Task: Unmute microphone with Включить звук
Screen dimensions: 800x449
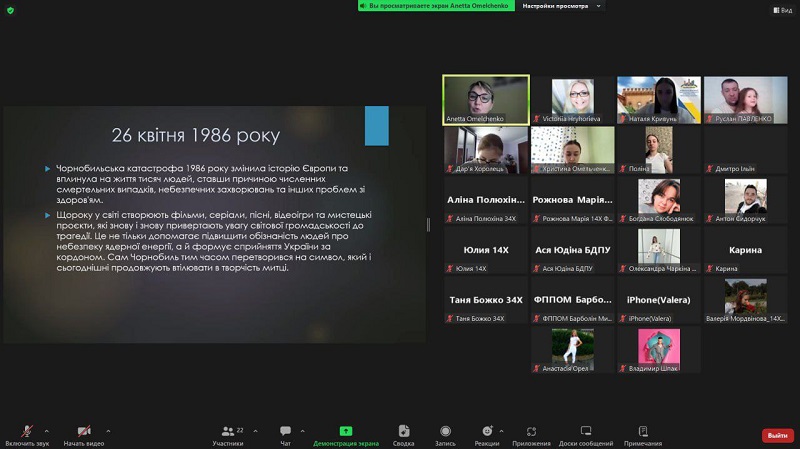Action: (x=26, y=432)
